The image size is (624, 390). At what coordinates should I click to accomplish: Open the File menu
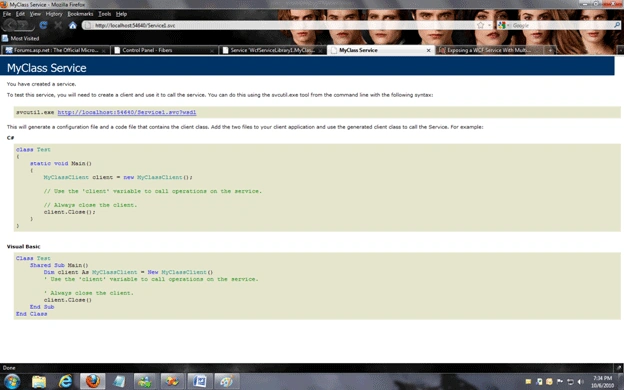7,14
